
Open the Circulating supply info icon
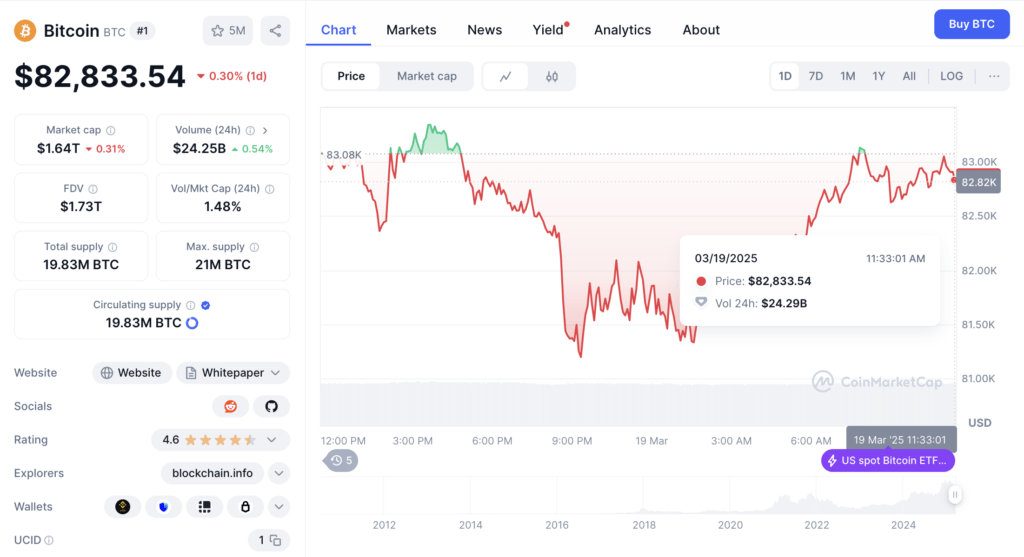[x=191, y=305]
